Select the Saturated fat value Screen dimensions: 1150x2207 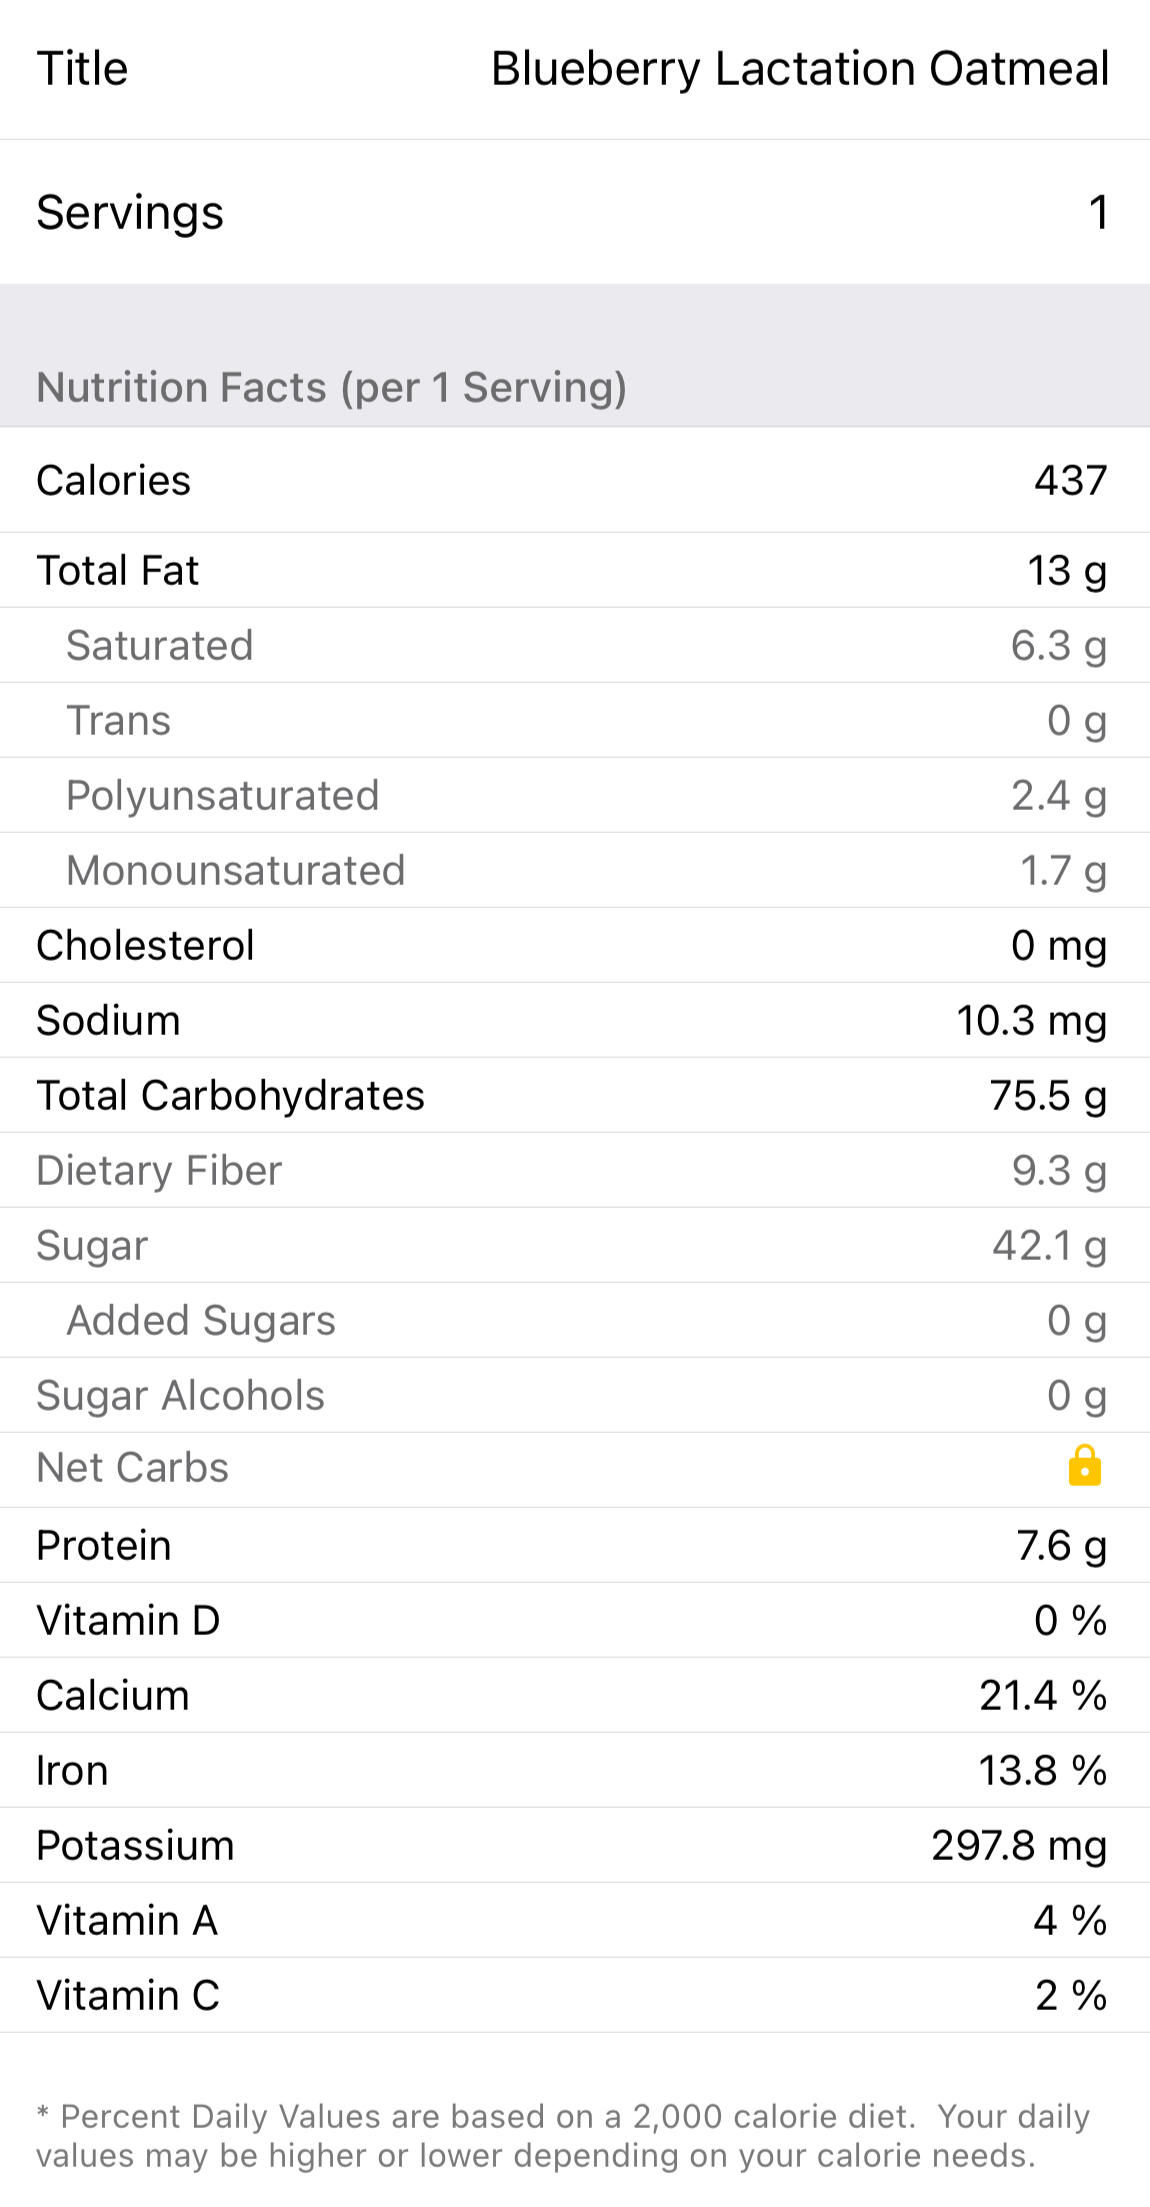(x=1058, y=646)
